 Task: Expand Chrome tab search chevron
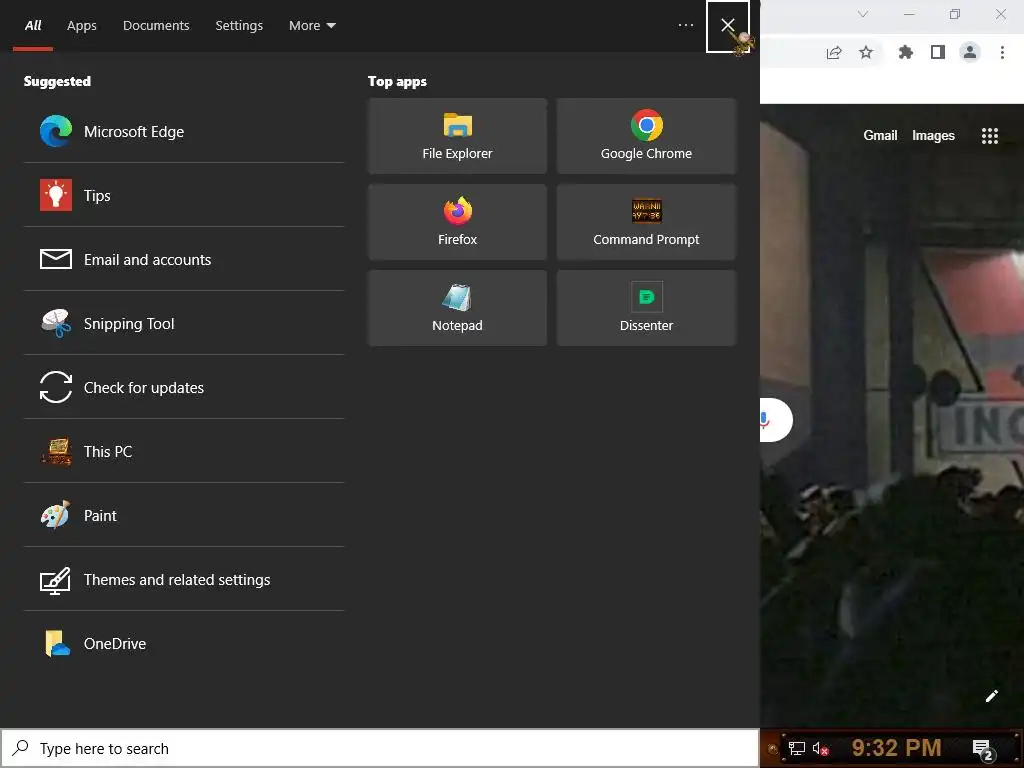click(863, 14)
